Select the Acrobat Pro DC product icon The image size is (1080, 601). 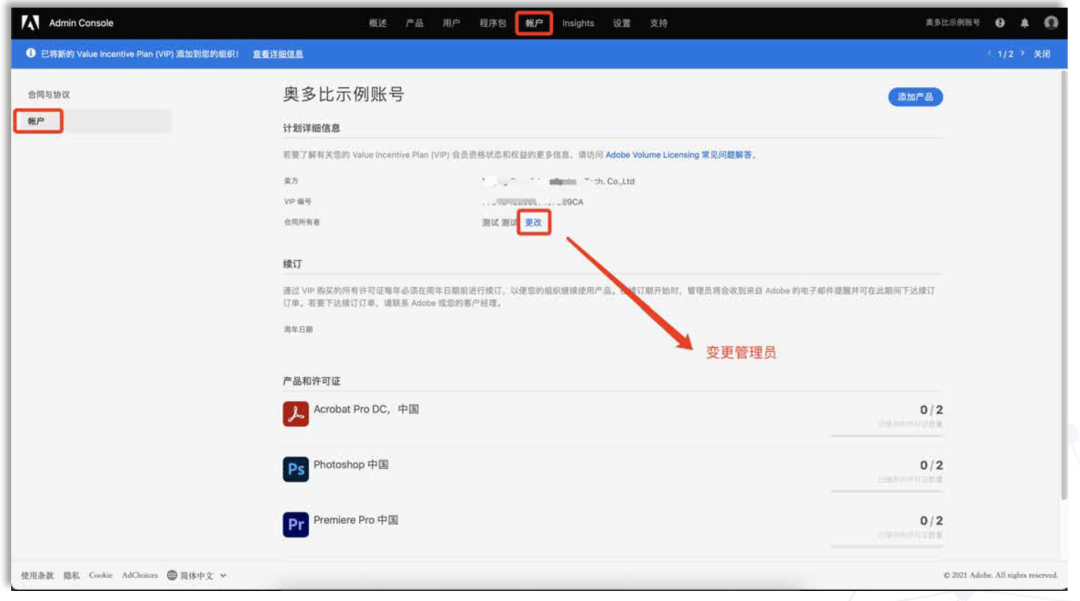(294, 413)
